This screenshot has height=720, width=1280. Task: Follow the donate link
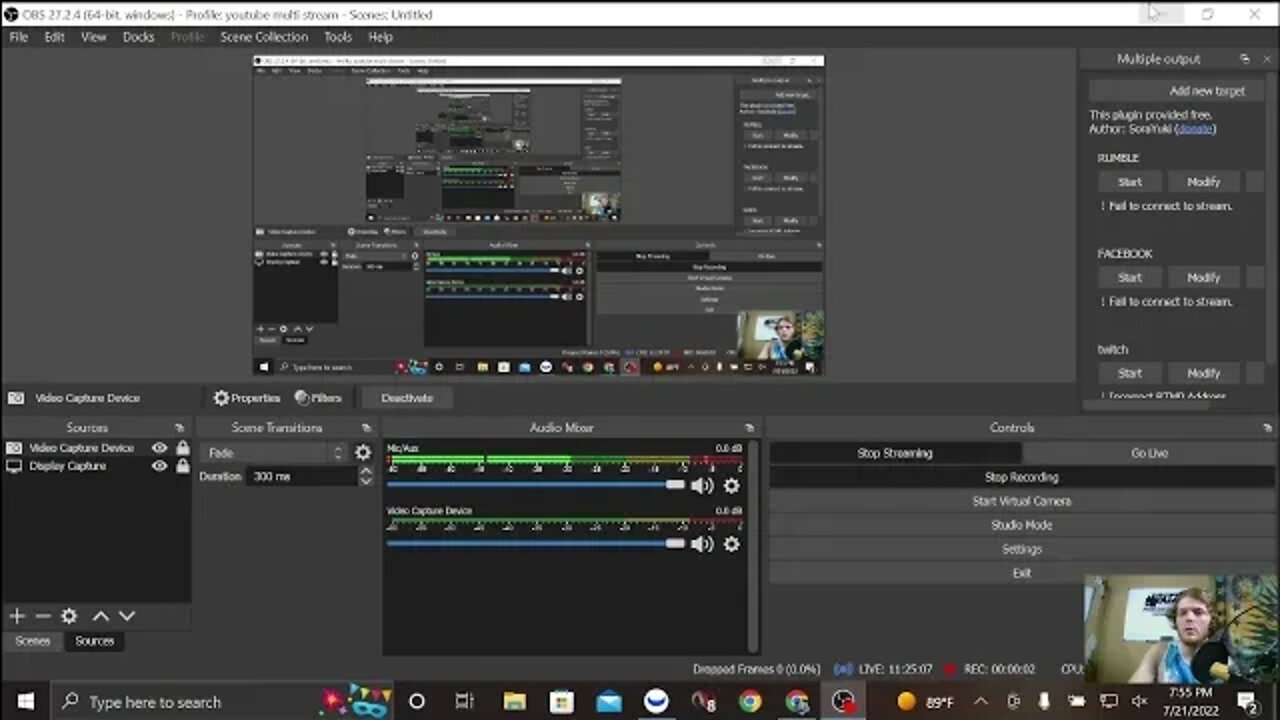[1195, 129]
